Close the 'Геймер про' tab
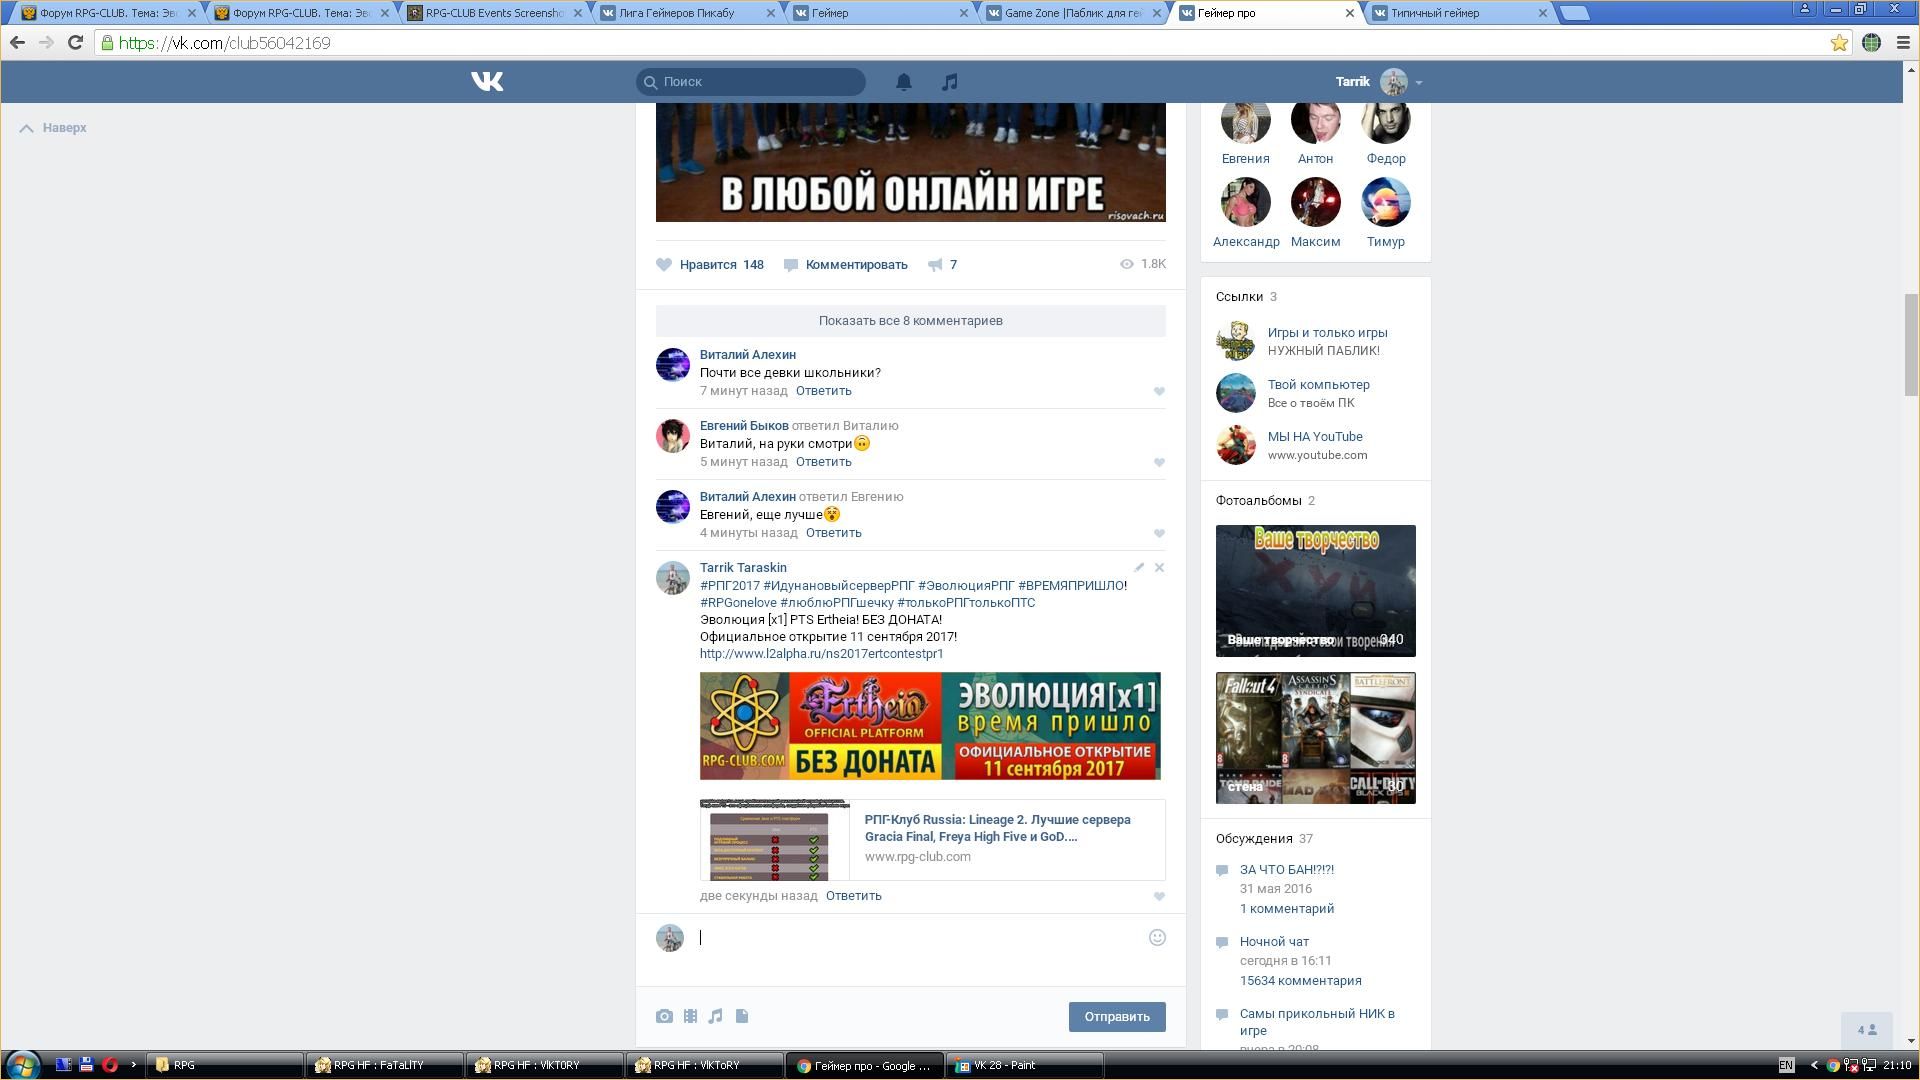The image size is (1920, 1080). (1349, 13)
